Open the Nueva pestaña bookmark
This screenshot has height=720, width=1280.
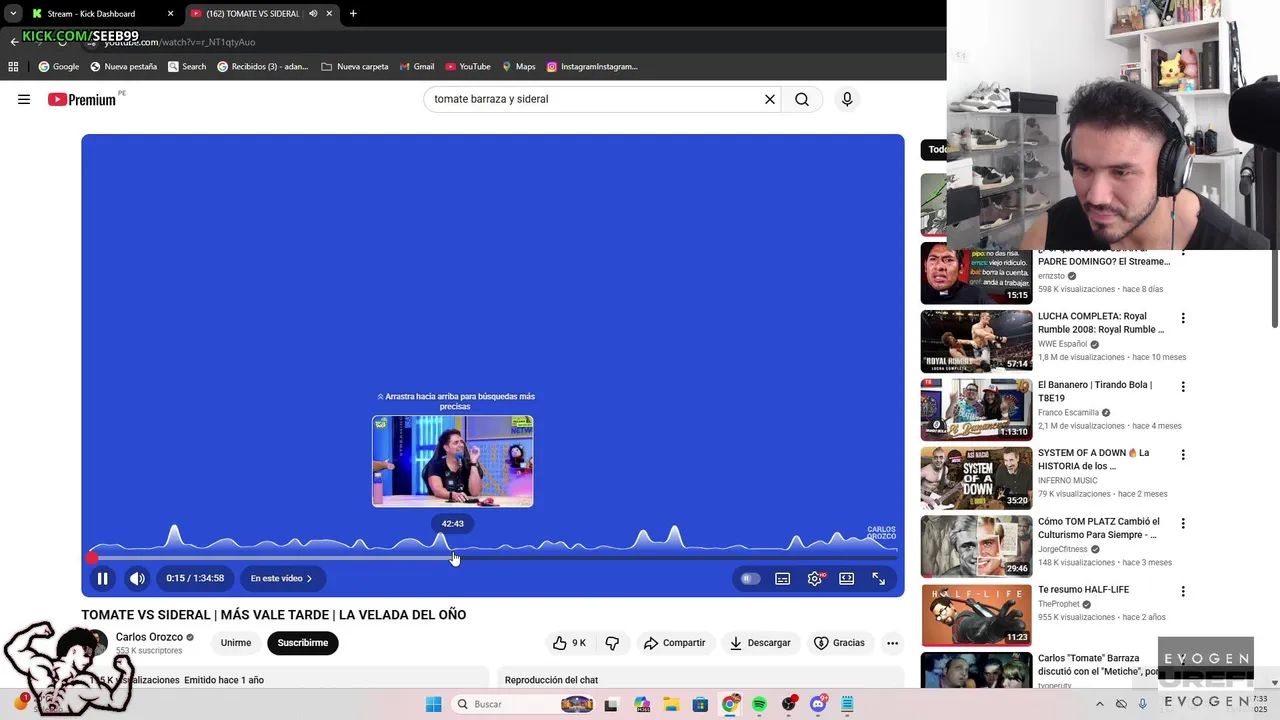tap(123, 67)
